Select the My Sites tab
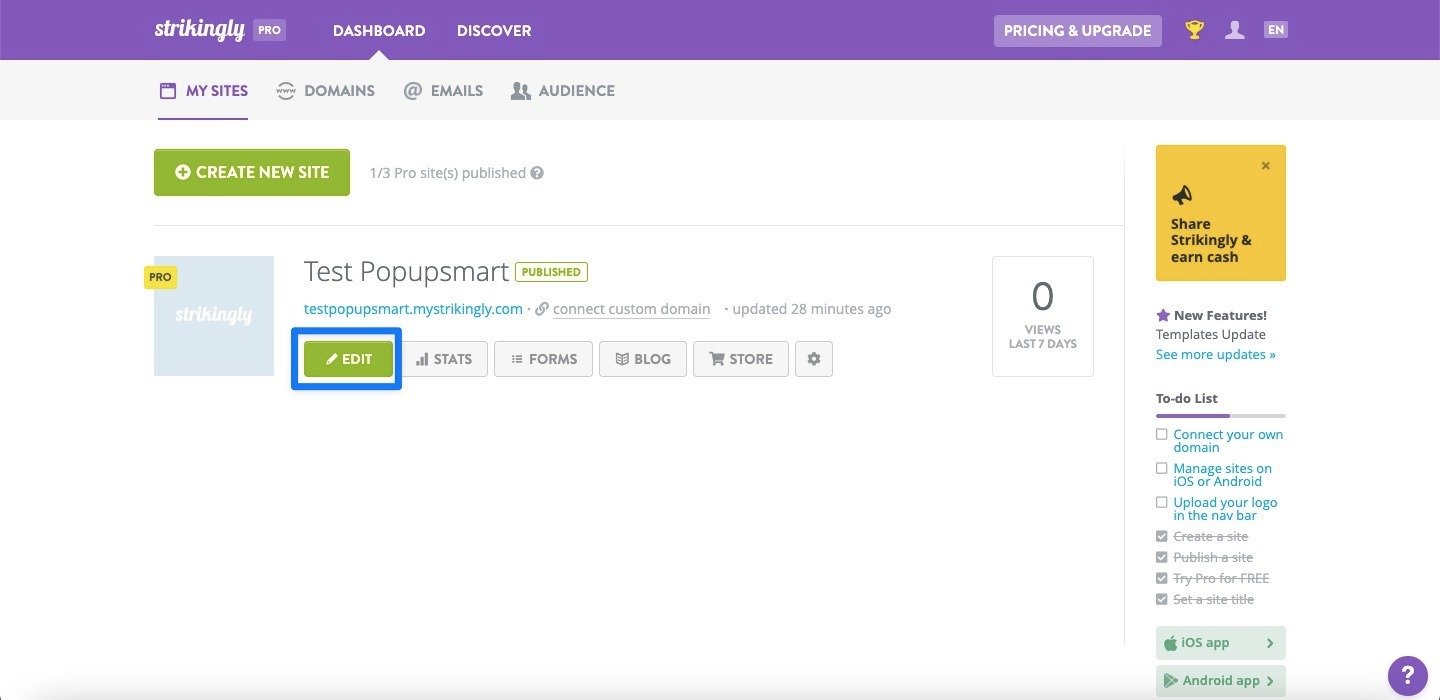 tap(203, 91)
